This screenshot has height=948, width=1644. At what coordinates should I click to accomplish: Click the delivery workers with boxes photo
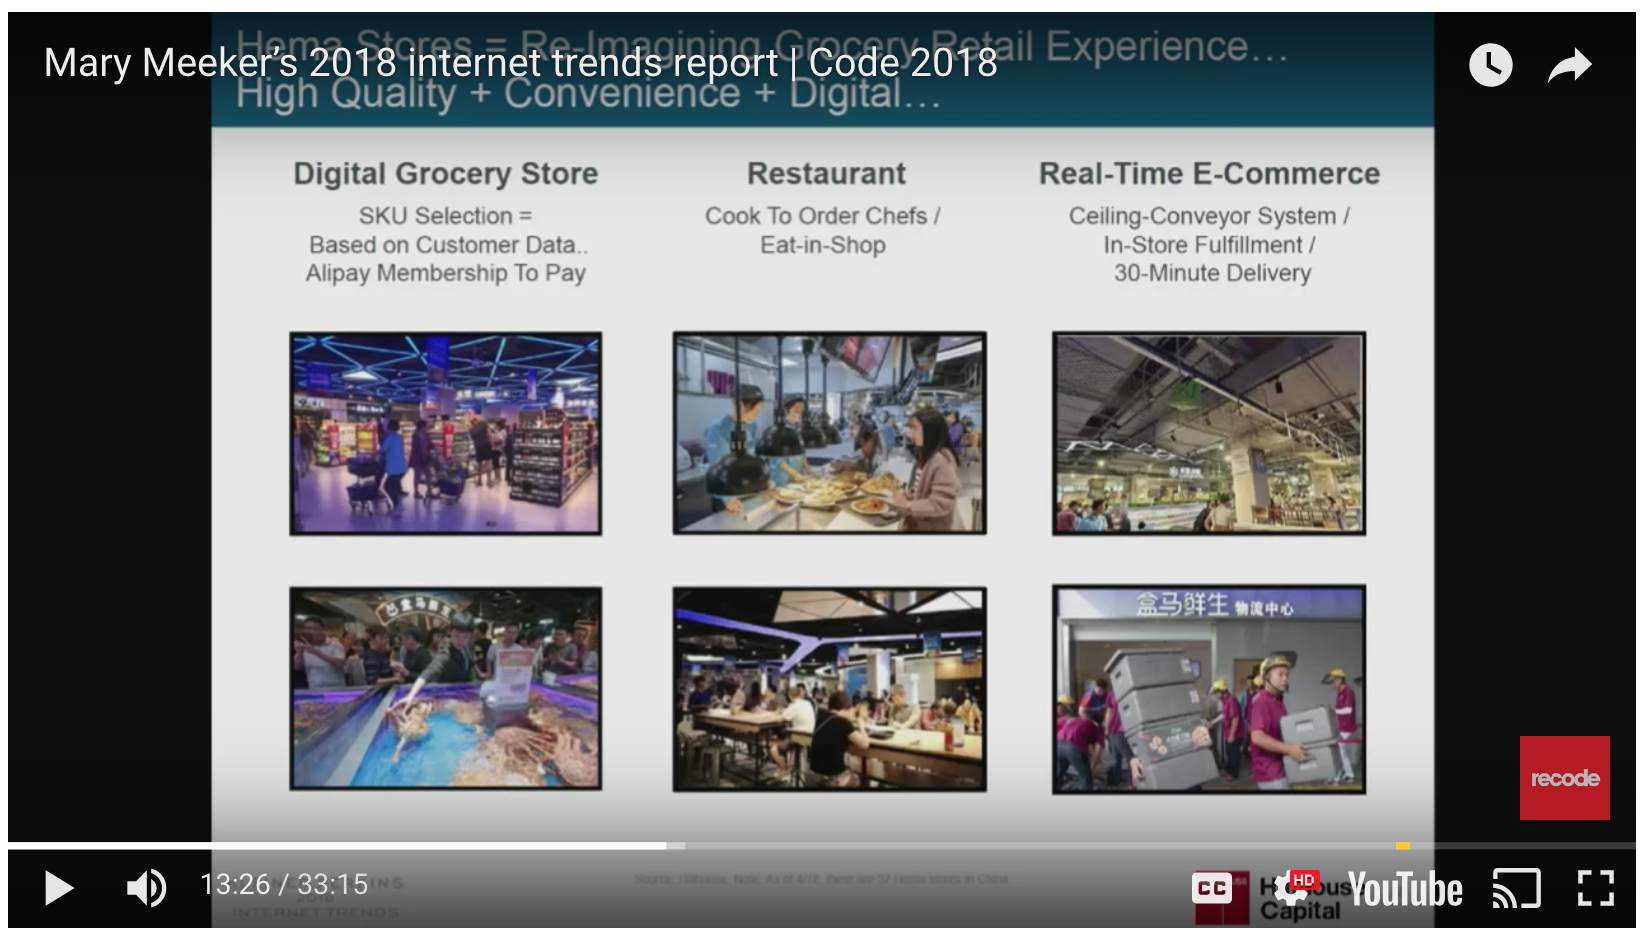click(x=1209, y=689)
